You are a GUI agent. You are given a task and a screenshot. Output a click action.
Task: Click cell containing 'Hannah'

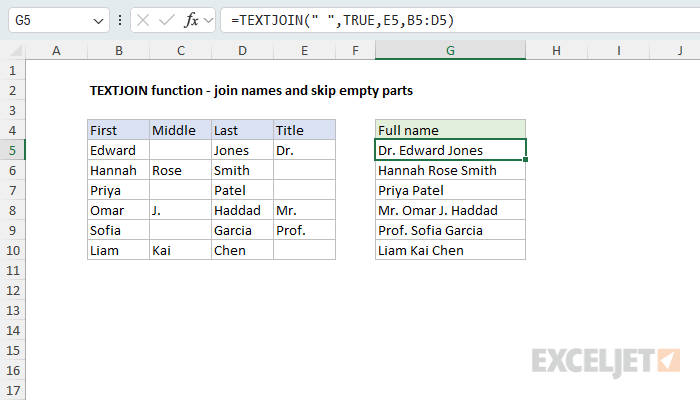119,171
